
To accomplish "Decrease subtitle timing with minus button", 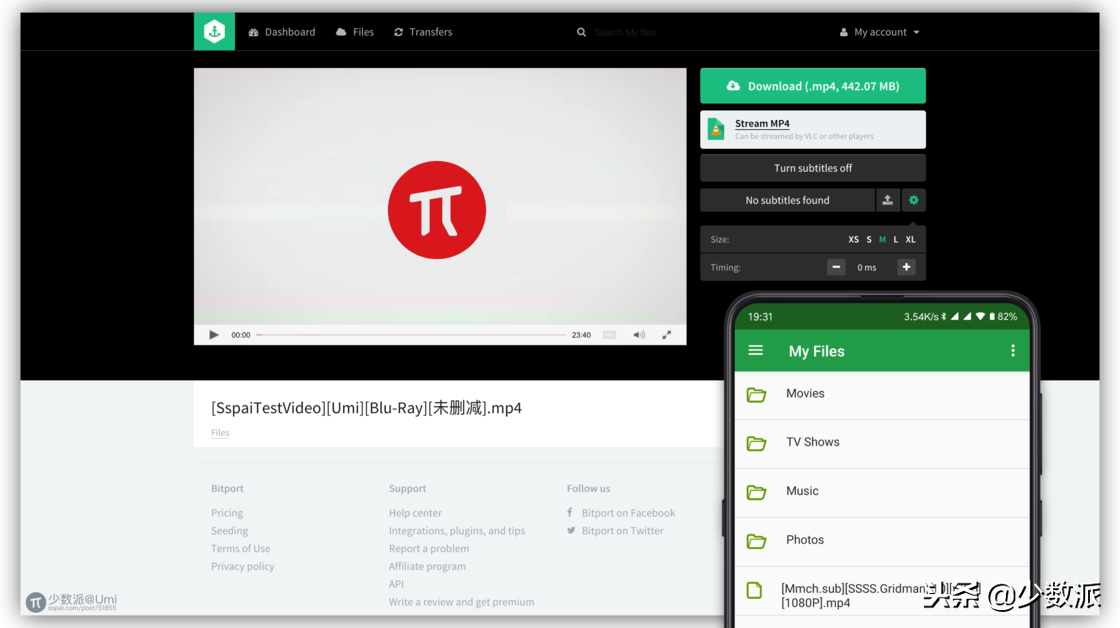I will tap(836, 267).
